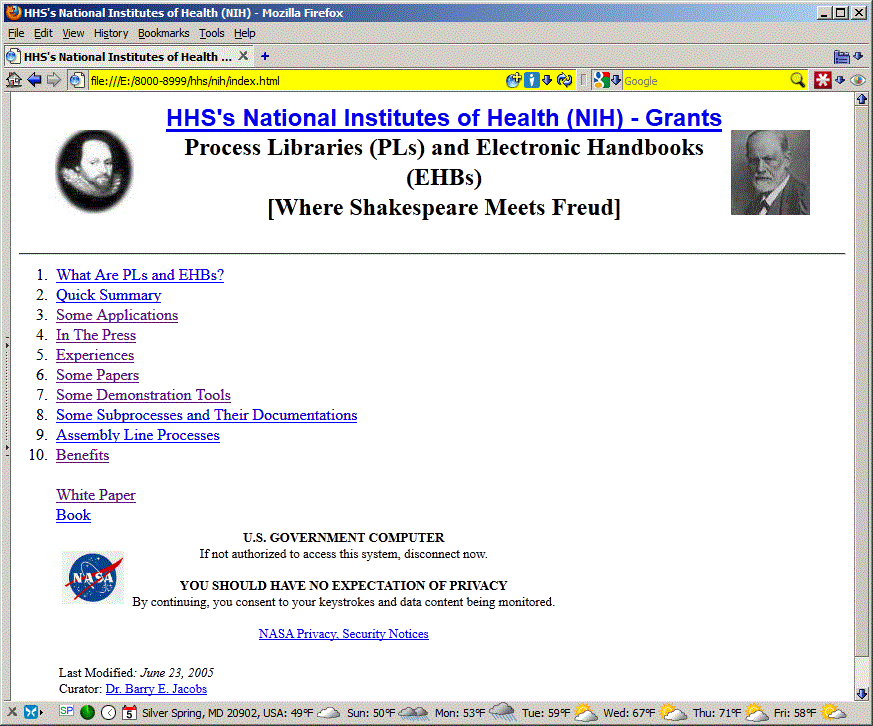Click Monday's rain shower forecast icon
This screenshot has width=873, height=726.
pos(503,712)
